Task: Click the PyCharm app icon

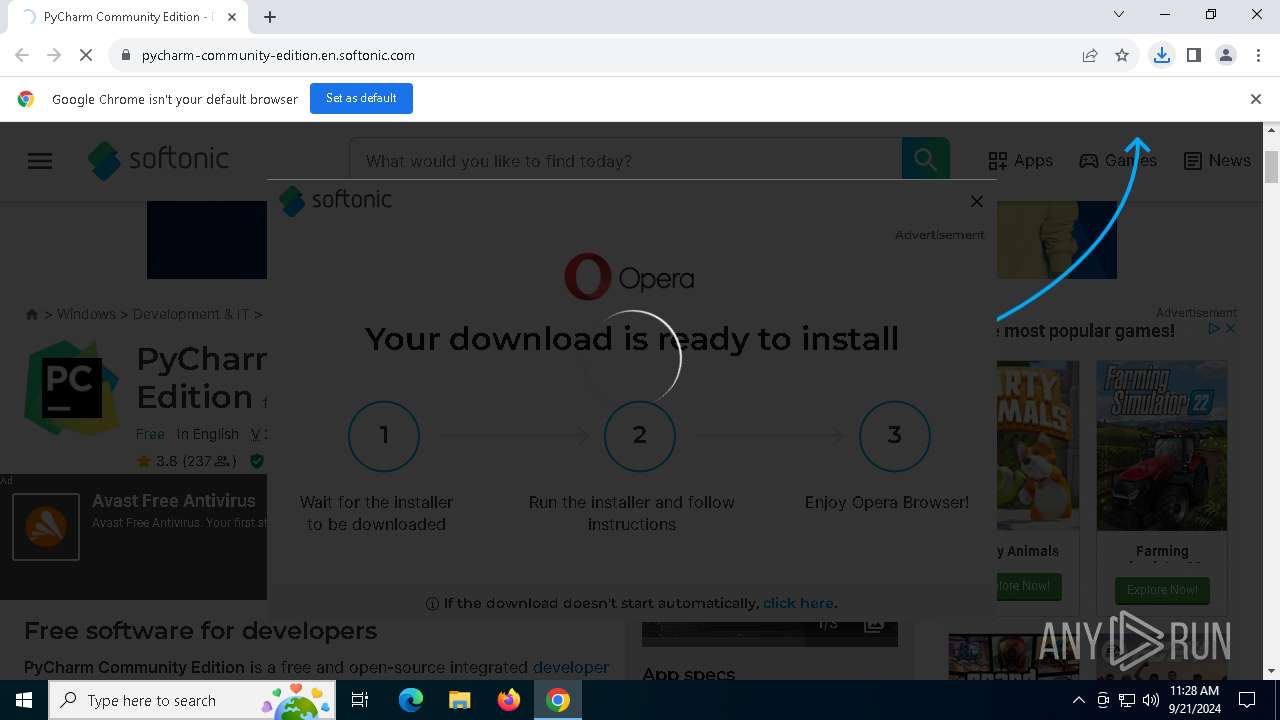Action: (x=72, y=389)
